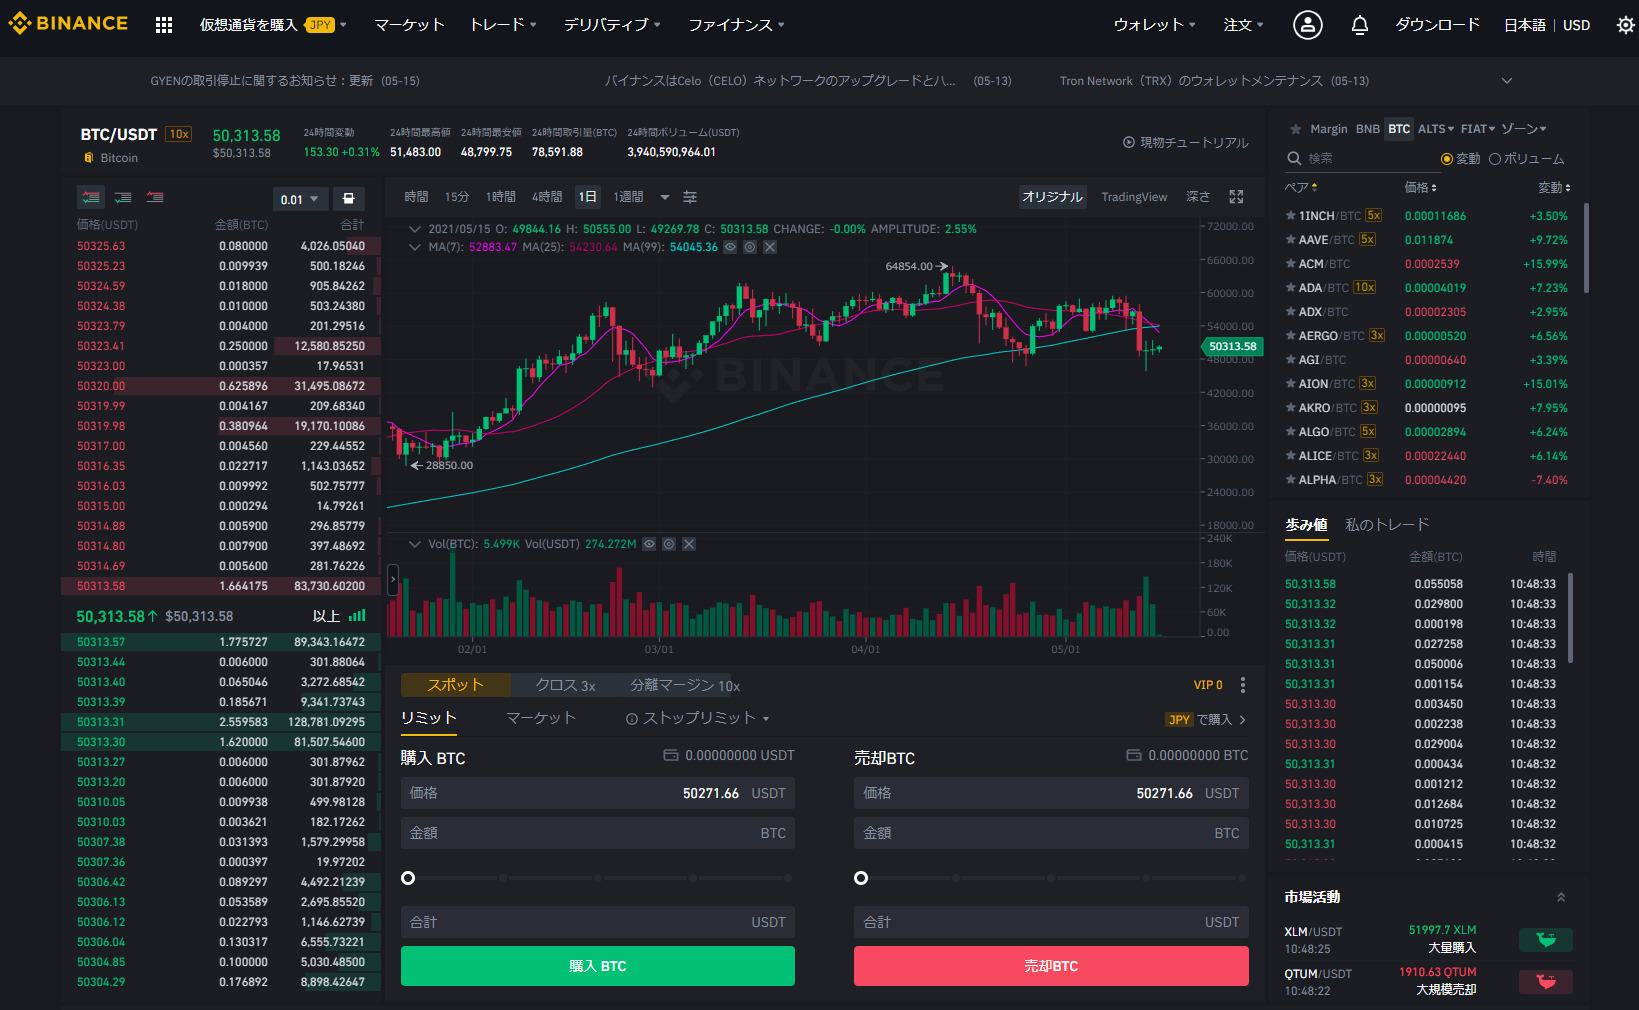Sort pair list by ペア column

coord(1301,188)
